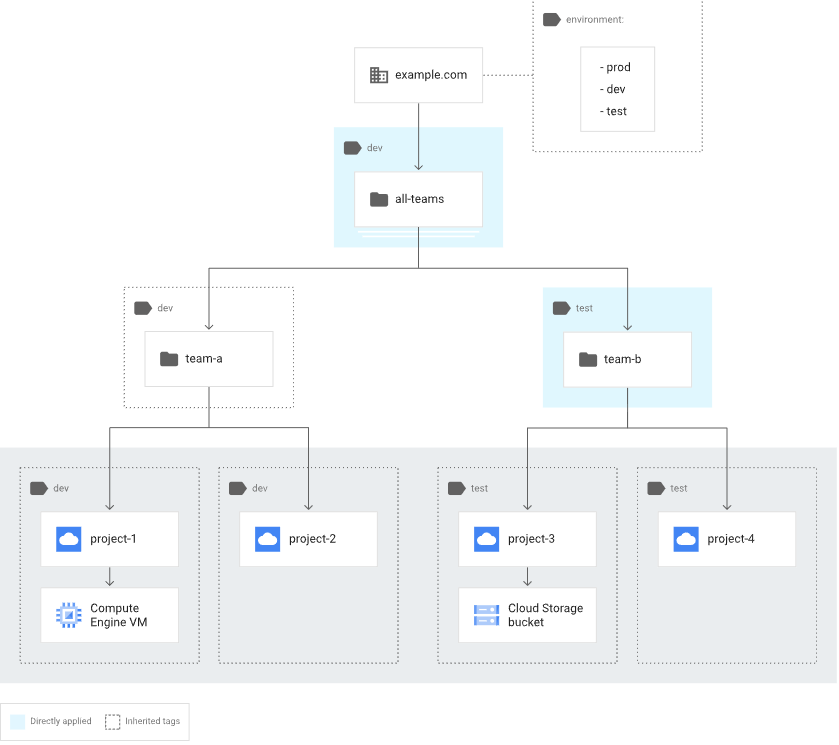Click the project-3 node
The height and width of the screenshot is (745, 839).
coord(526,538)
